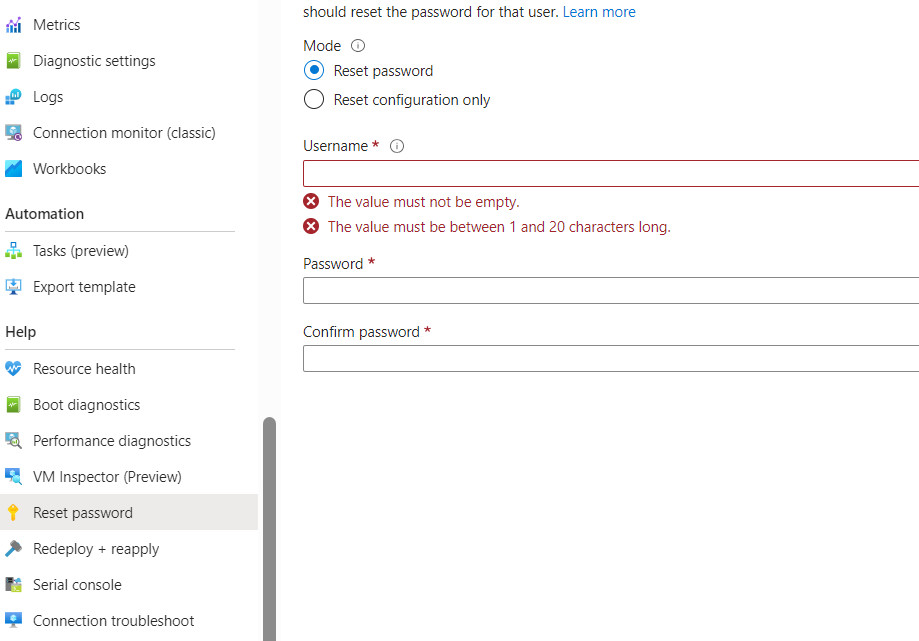919x641 pixels.
Task: Open Tasks (preview) in Automation section
Action: point(81,251)
